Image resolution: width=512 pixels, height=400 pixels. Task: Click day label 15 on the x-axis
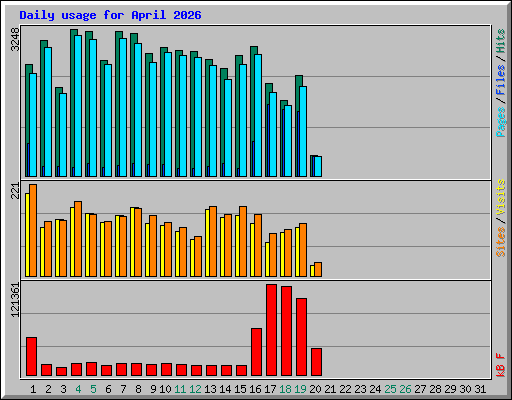(240, 389)
